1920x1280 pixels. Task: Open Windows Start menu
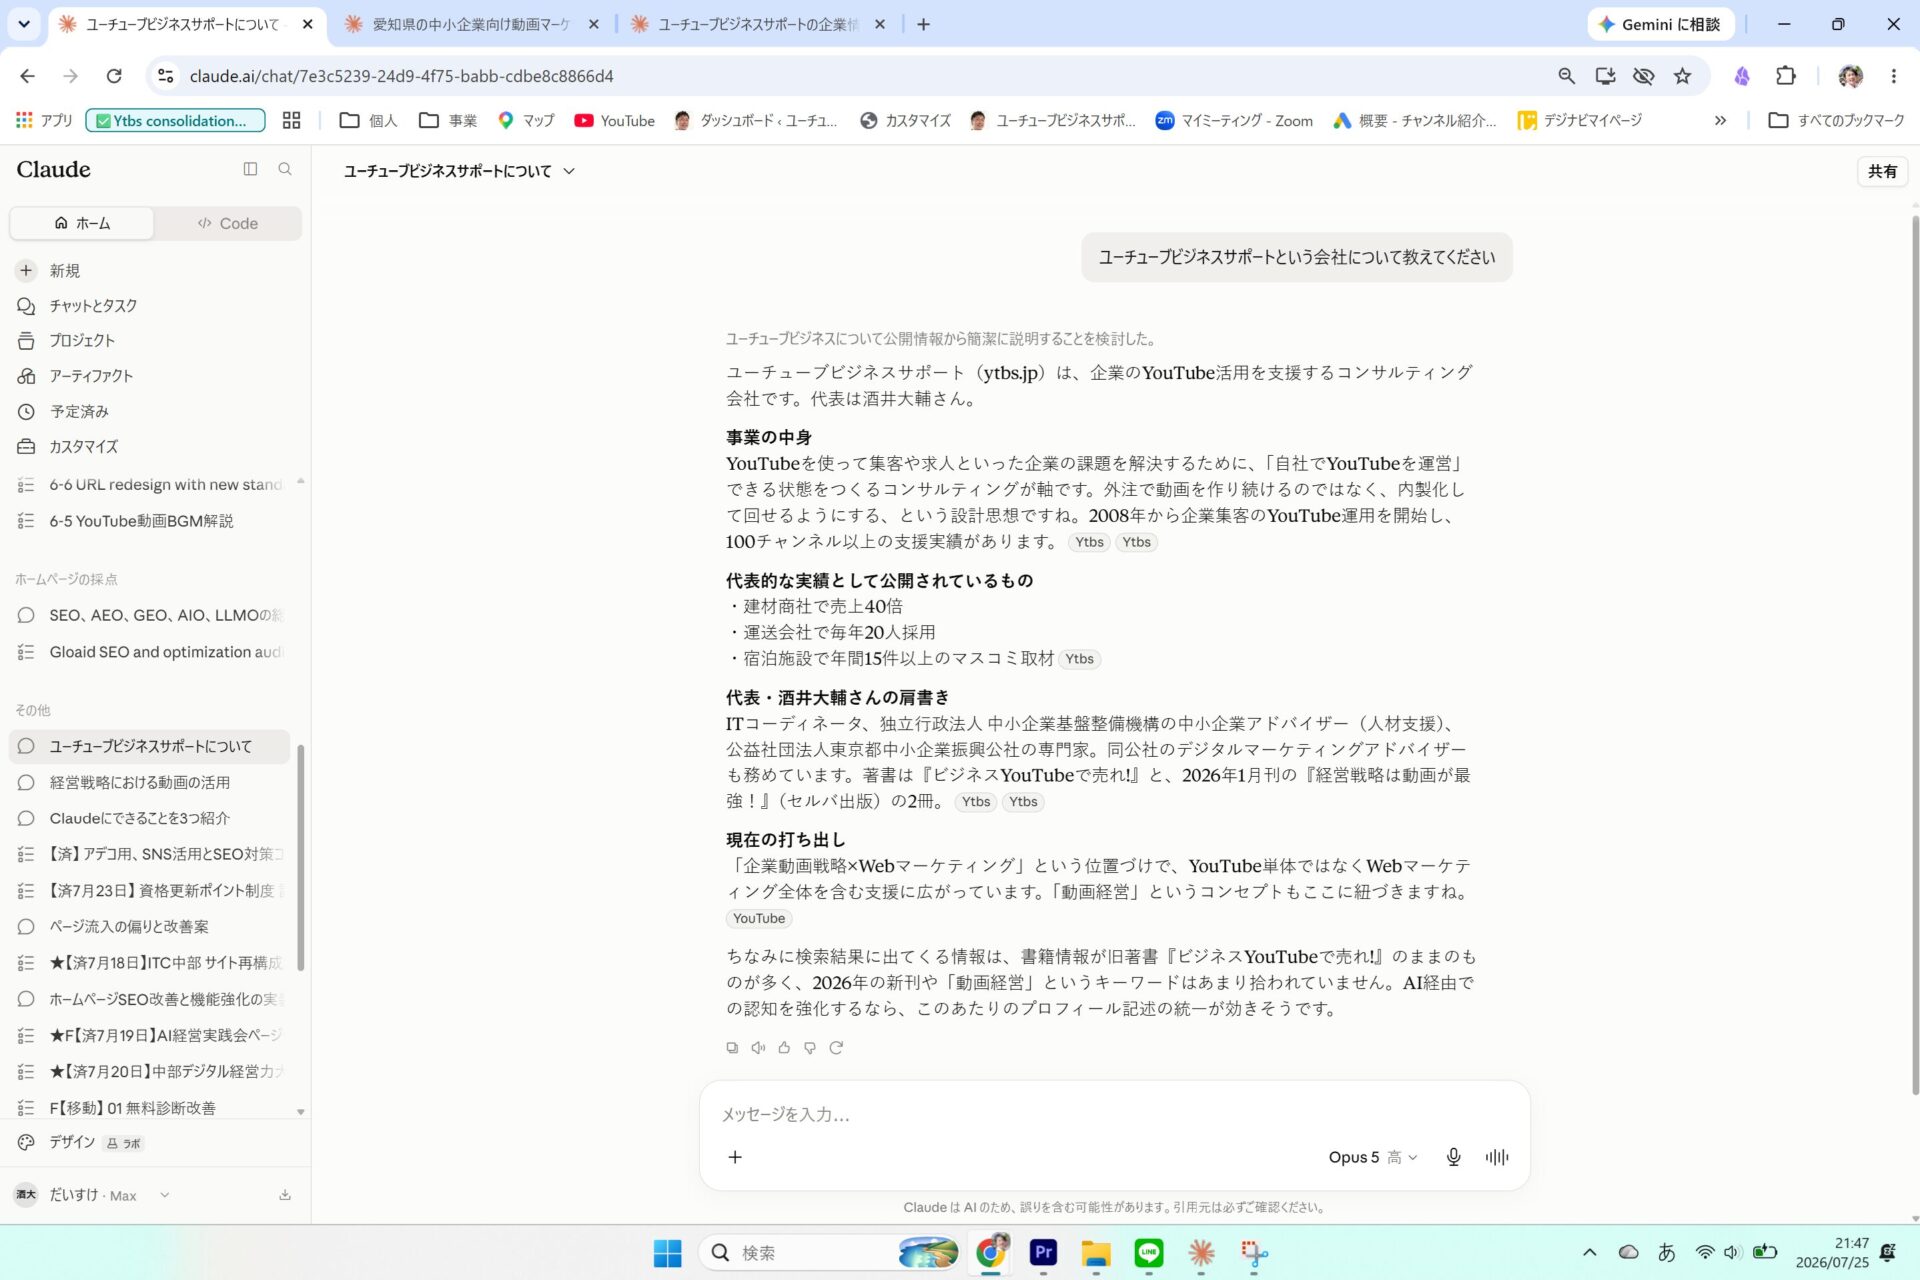667,1253
